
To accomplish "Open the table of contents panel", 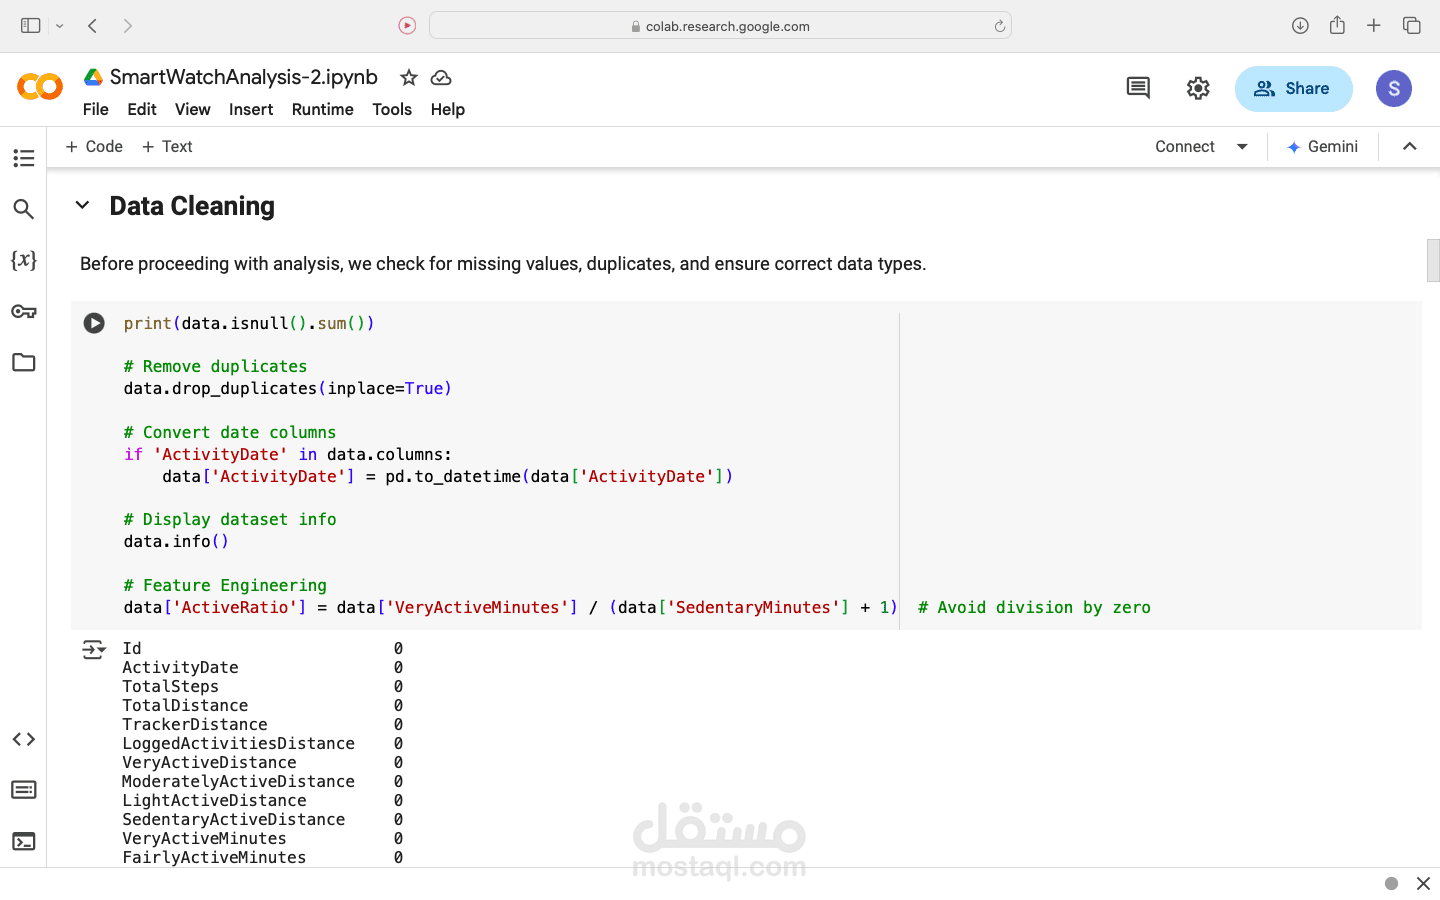I will coord(23,158).
